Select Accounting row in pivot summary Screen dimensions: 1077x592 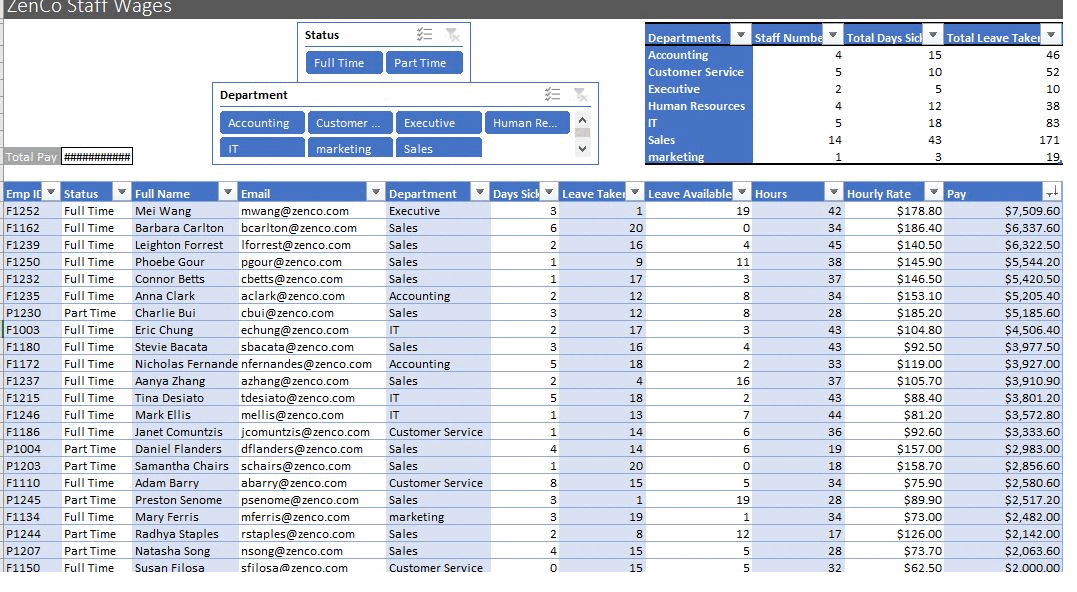854,55
